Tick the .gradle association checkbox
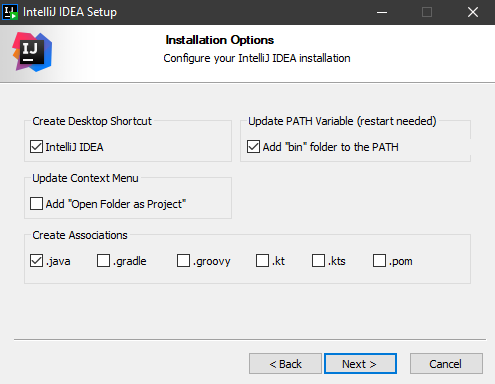495x384 pixels. click(x=103, y=261)
